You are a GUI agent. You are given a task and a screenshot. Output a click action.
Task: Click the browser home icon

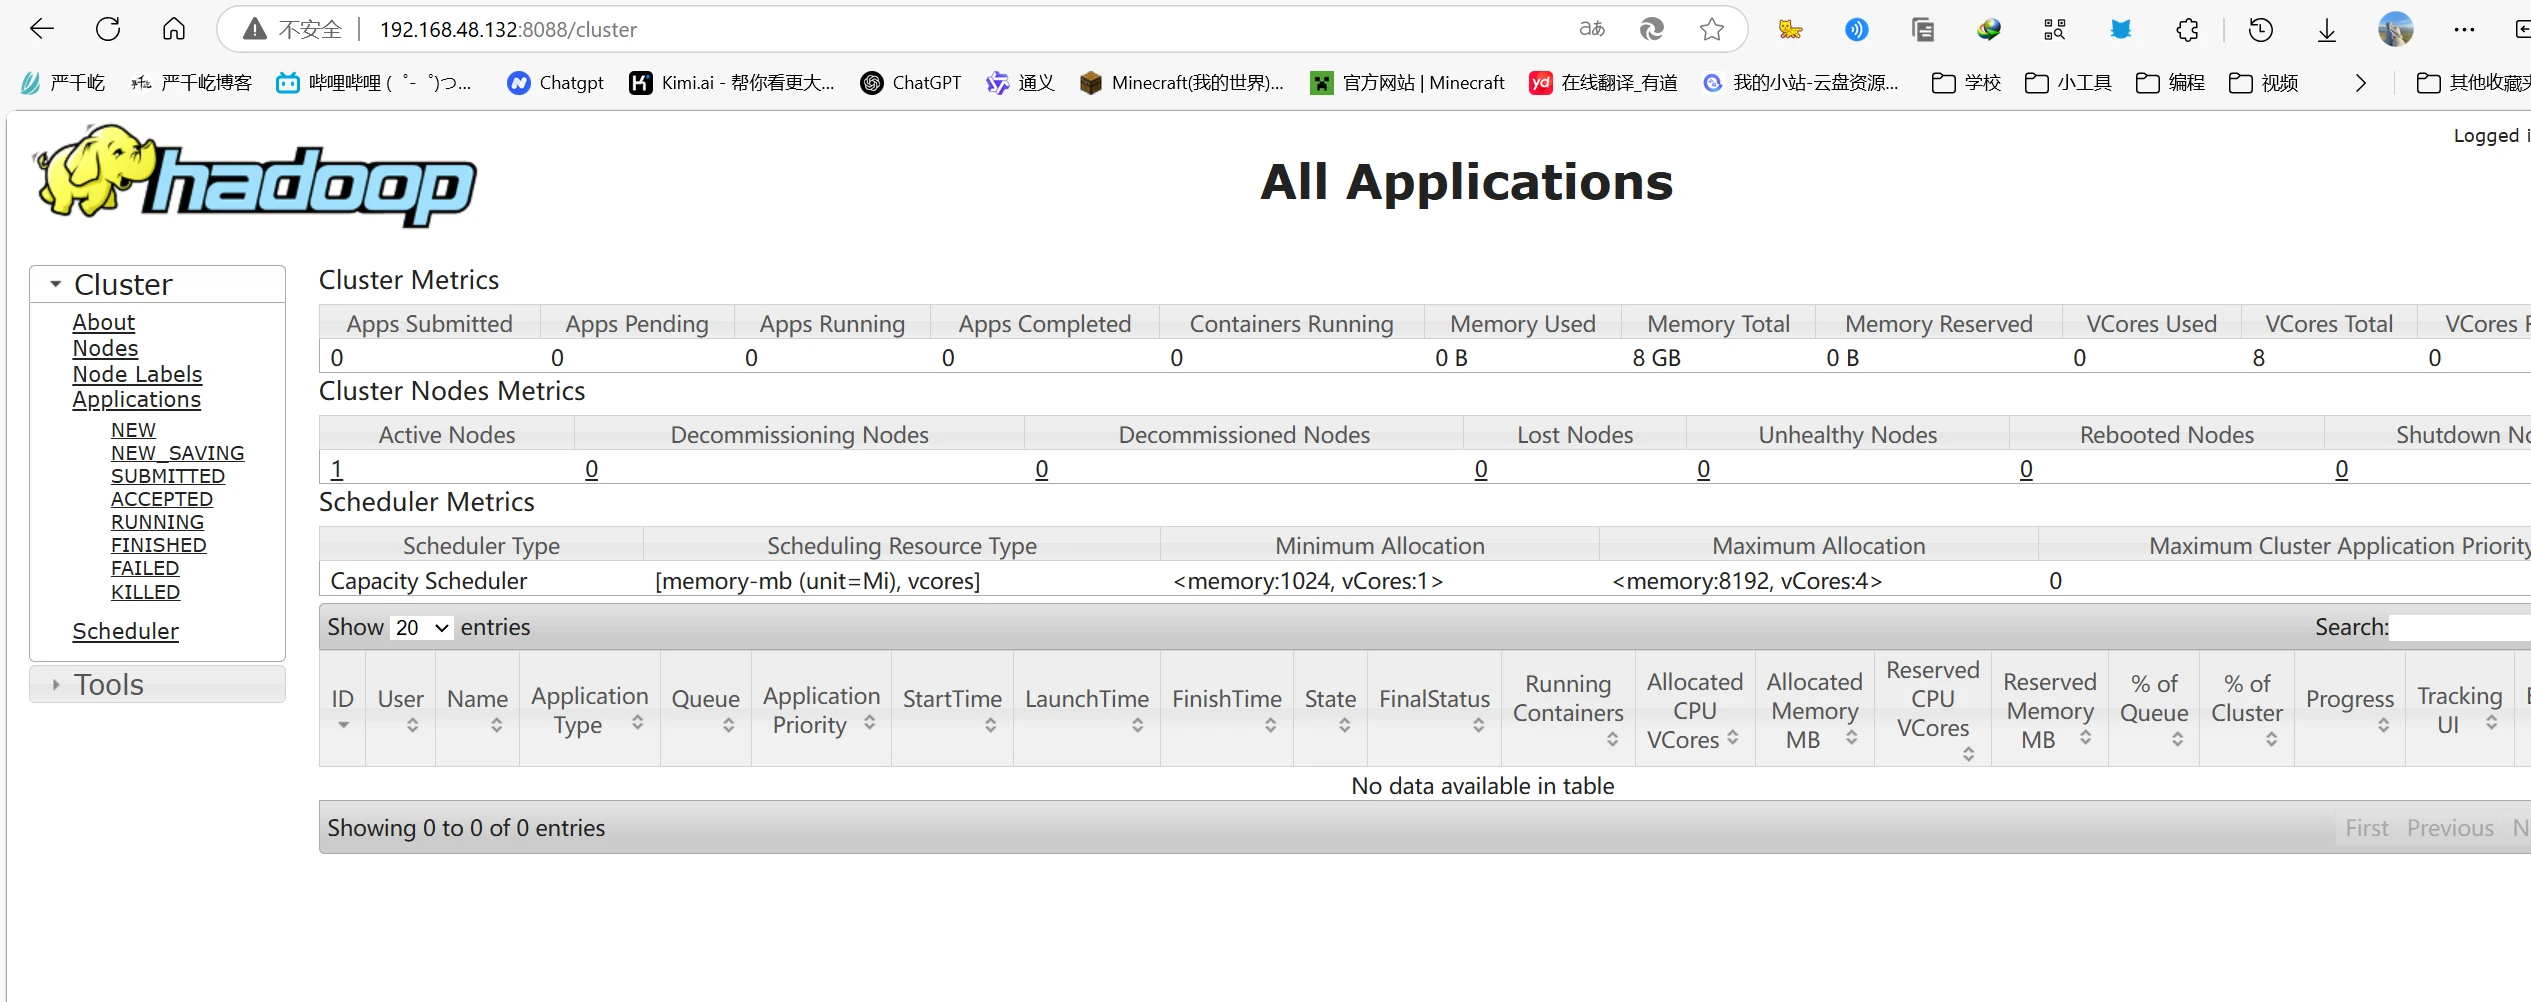point(174,29)
